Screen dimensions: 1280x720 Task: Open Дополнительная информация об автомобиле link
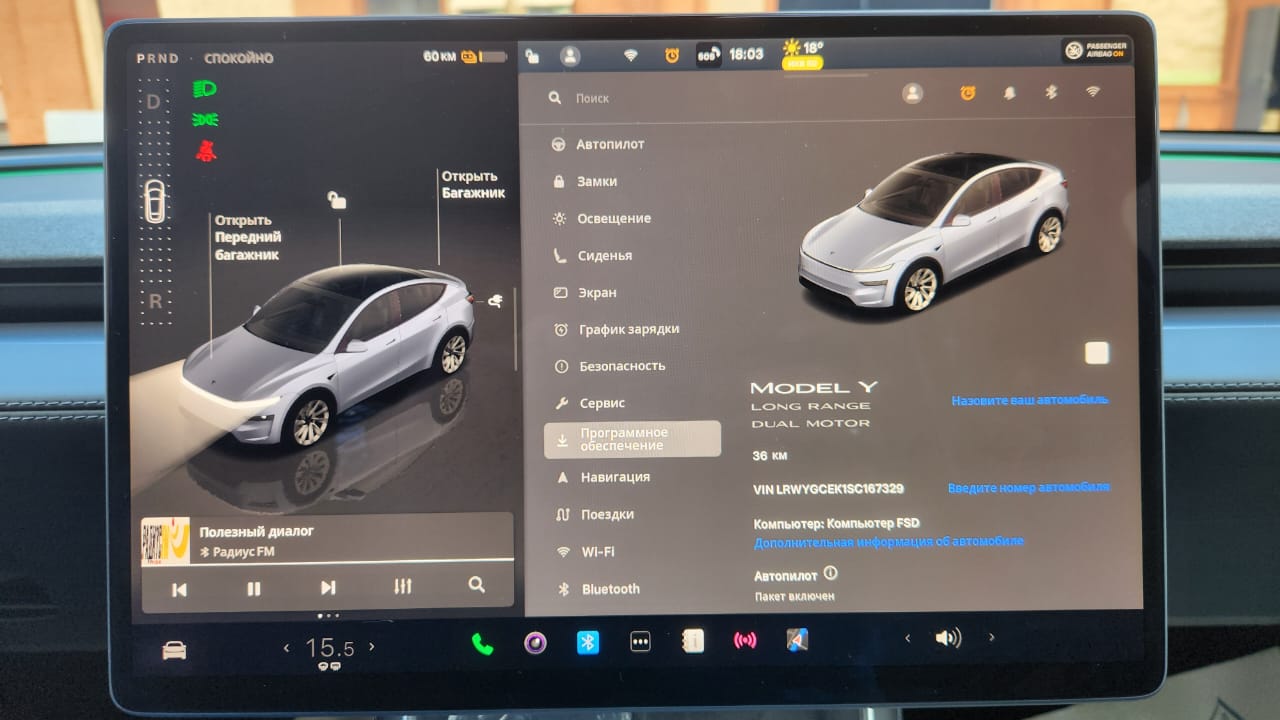pyautogui.click(x=889, y=541)
